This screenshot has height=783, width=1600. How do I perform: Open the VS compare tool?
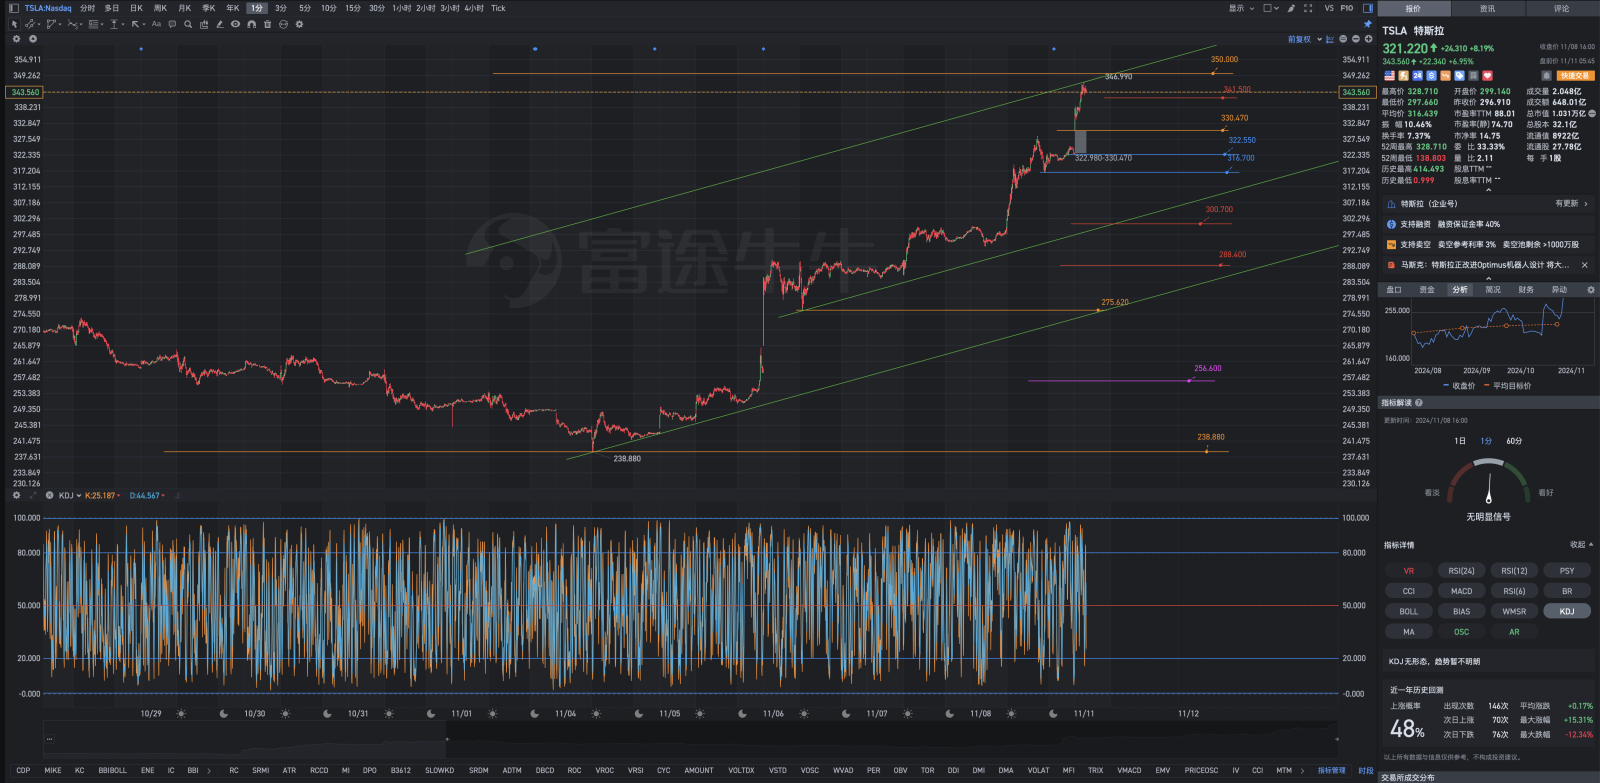(x=1329, y=8)
